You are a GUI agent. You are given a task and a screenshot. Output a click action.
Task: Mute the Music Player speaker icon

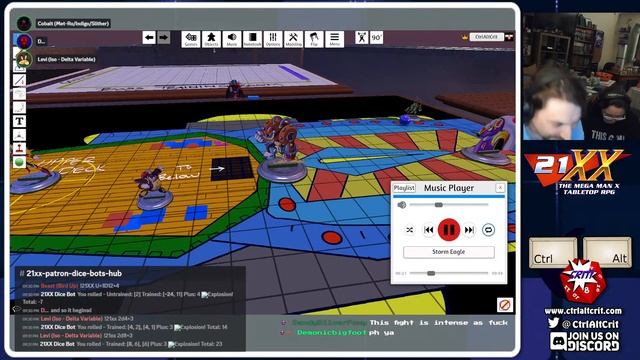point(402,204)
